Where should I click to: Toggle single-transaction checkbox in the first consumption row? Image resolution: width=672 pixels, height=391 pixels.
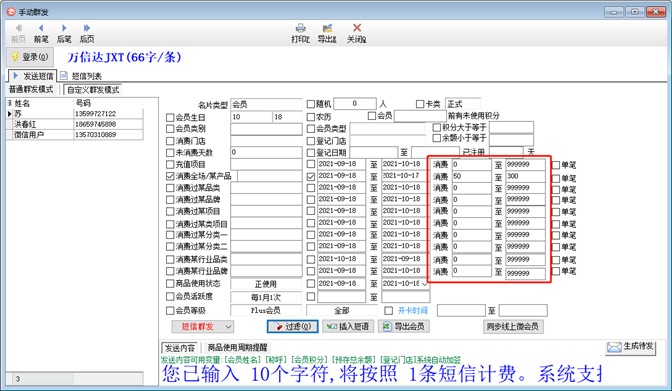pos(556,165)
